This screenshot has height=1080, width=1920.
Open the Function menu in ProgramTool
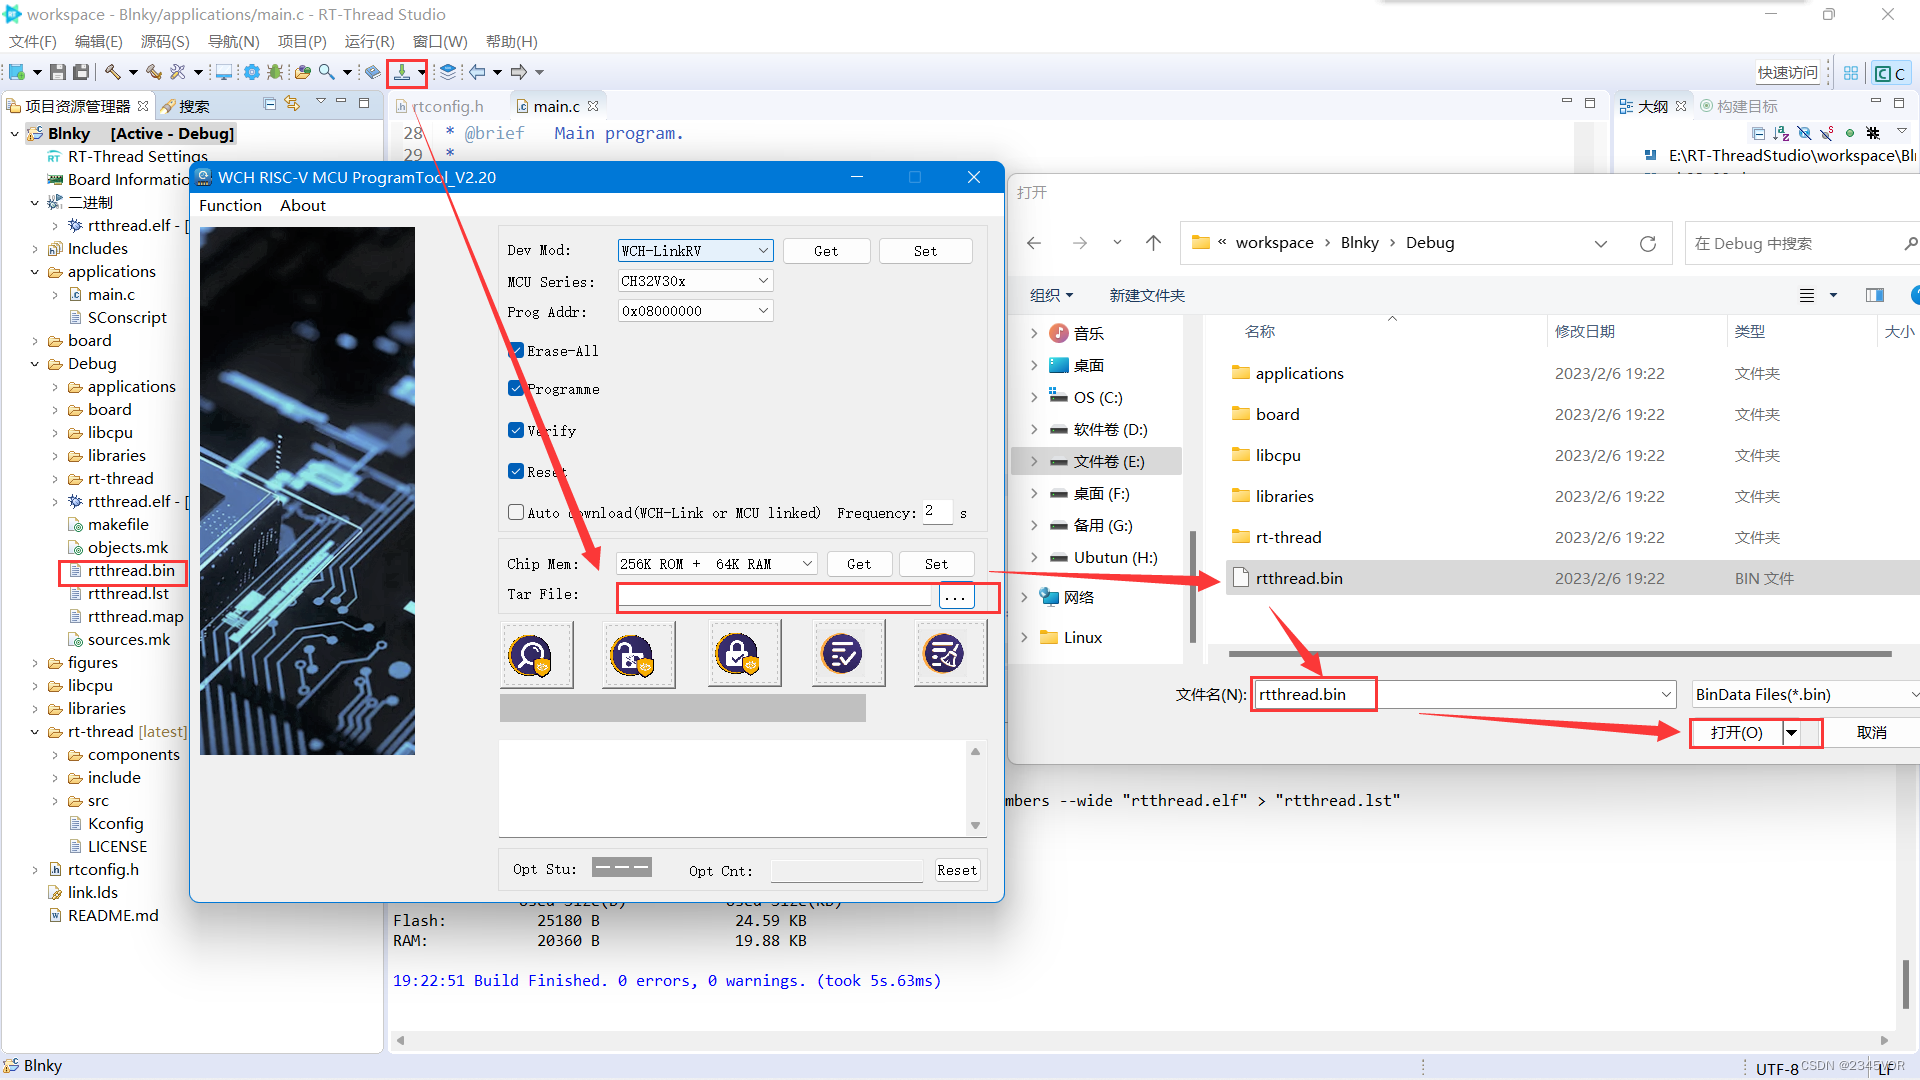click(x=230, y=205)
